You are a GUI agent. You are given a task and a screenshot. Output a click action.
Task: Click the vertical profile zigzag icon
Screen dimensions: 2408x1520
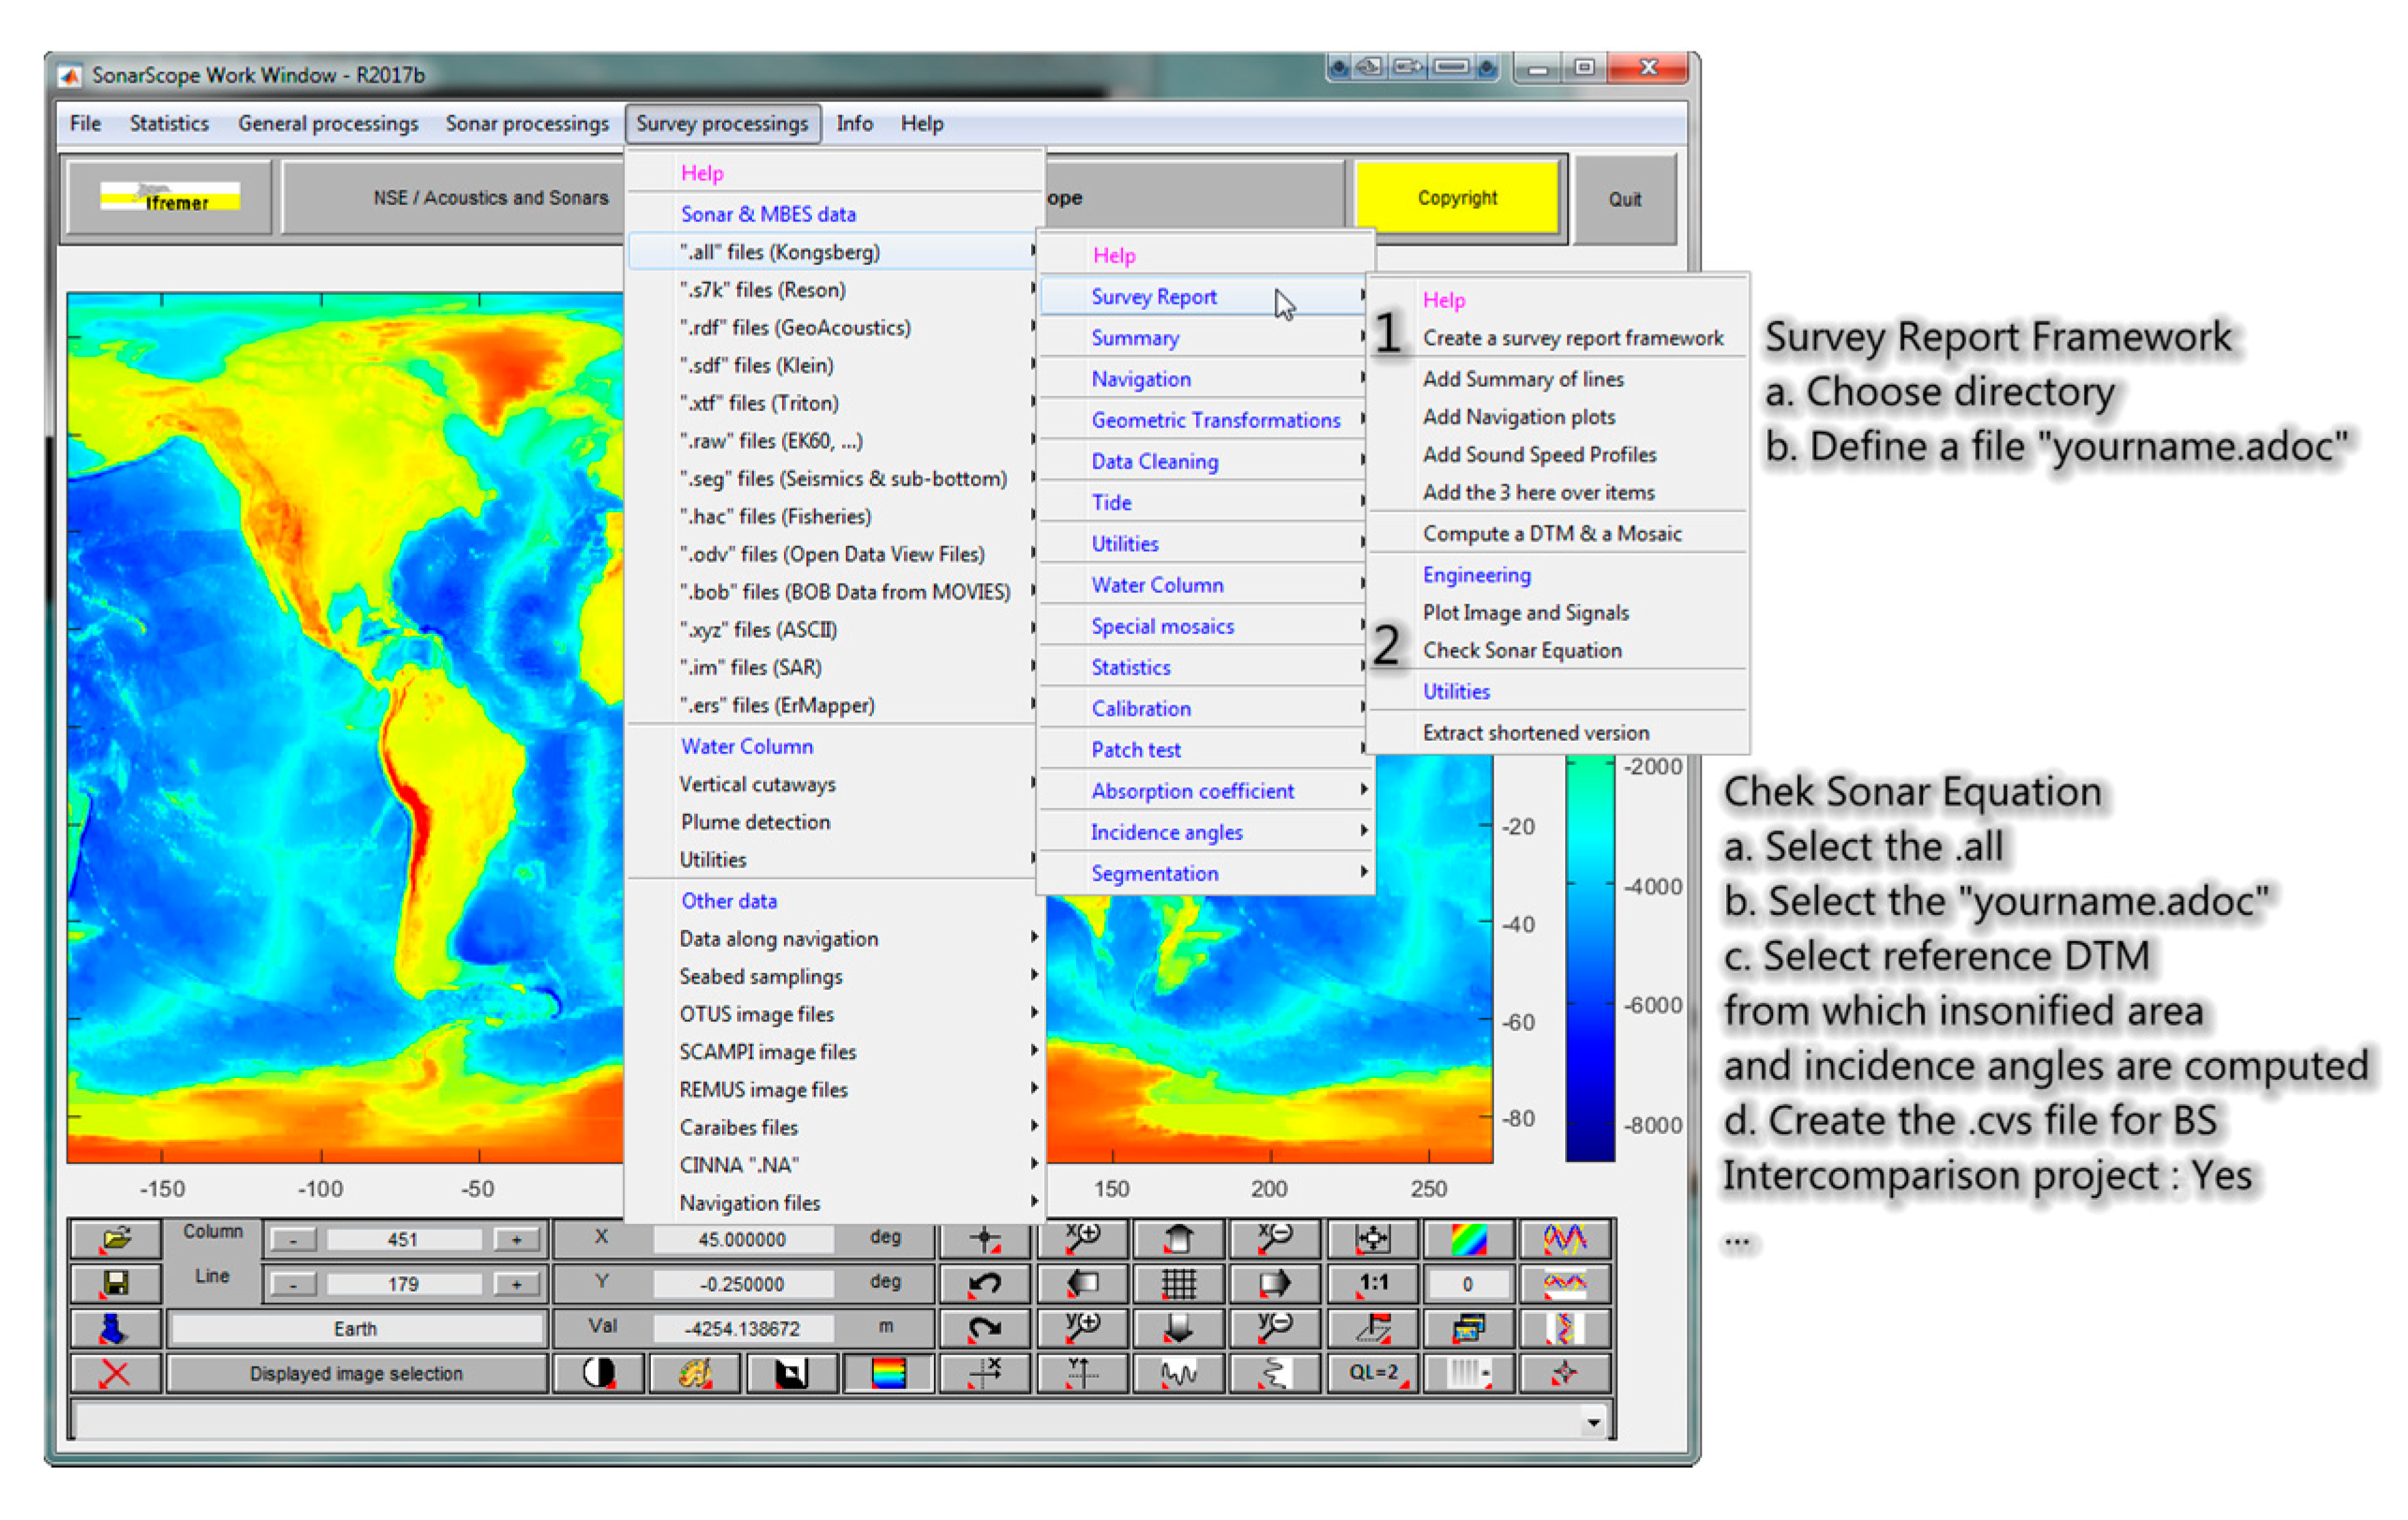(1565, 1329)
